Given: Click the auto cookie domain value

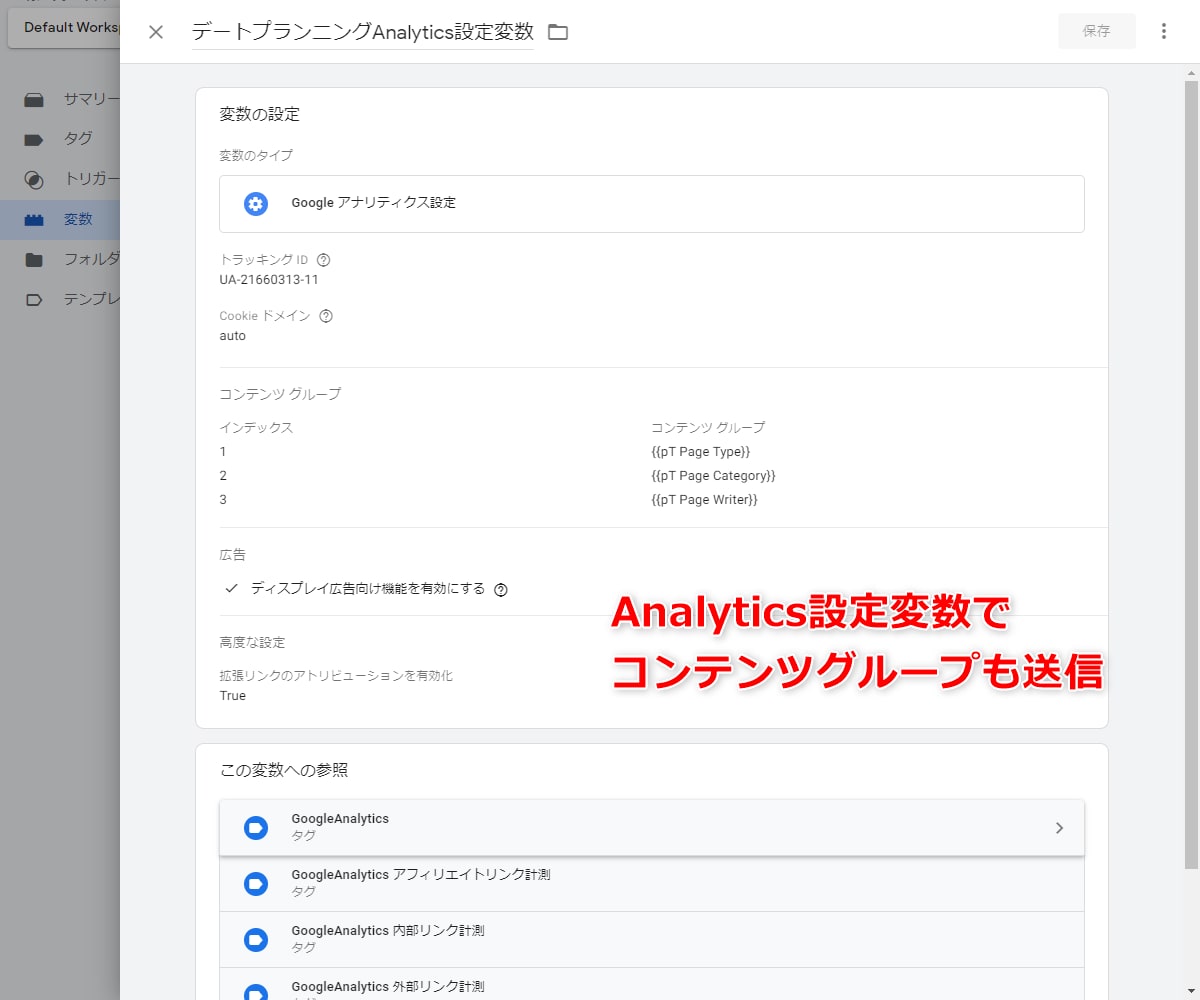Looking at the screenshot, I should click(x=232, y=336).
